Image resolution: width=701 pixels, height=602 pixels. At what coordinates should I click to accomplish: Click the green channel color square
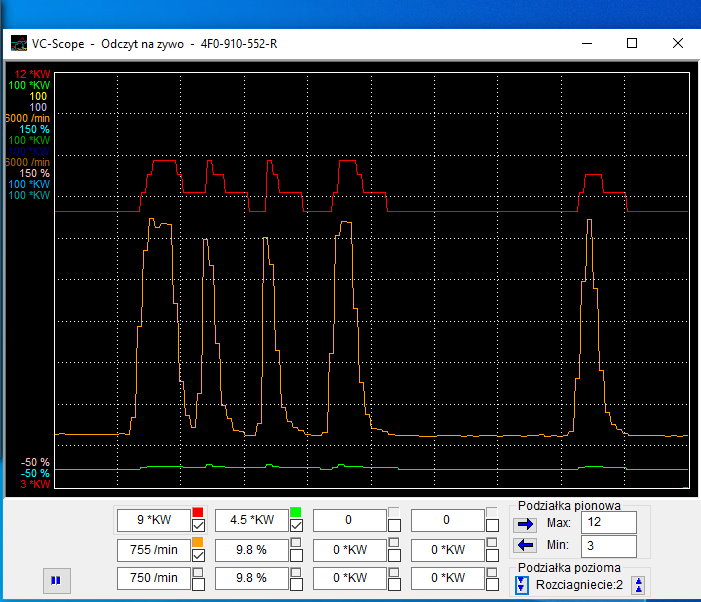(x=296, y=512)
